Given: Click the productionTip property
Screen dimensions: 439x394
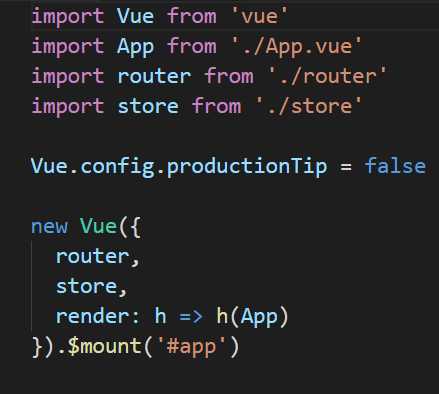Looking at the screenshot, I should click(247, 167).
